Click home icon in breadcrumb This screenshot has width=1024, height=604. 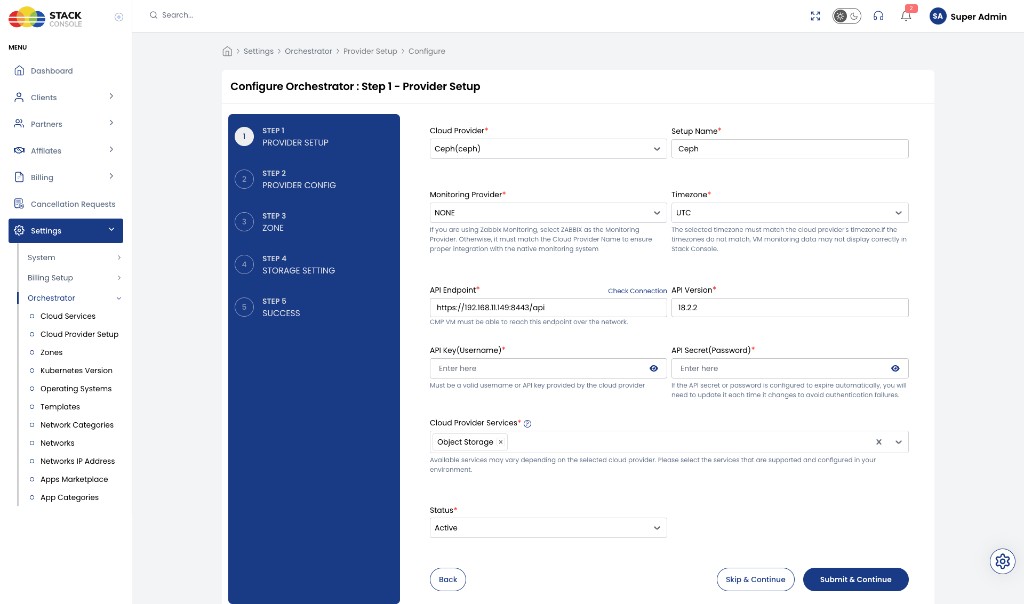tap(227, 51)
